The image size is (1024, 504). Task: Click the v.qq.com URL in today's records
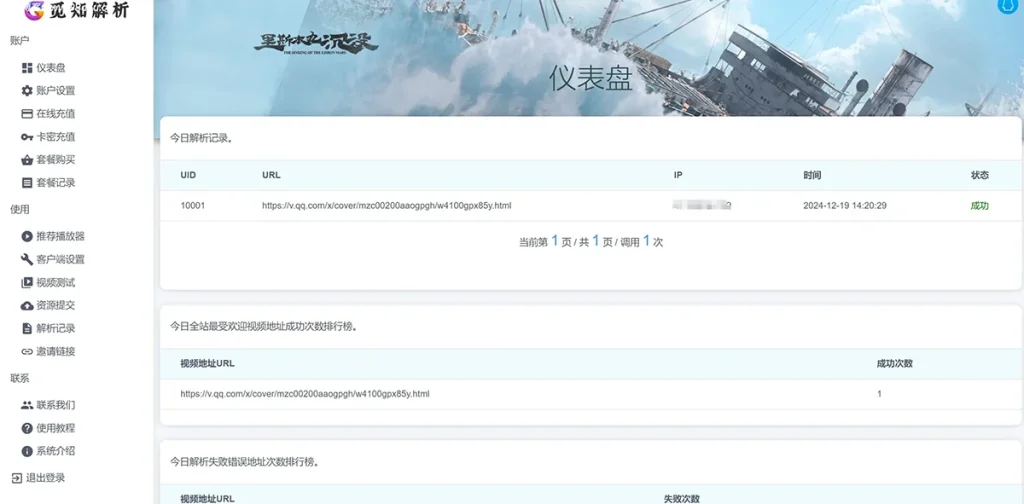coord(386,206)
